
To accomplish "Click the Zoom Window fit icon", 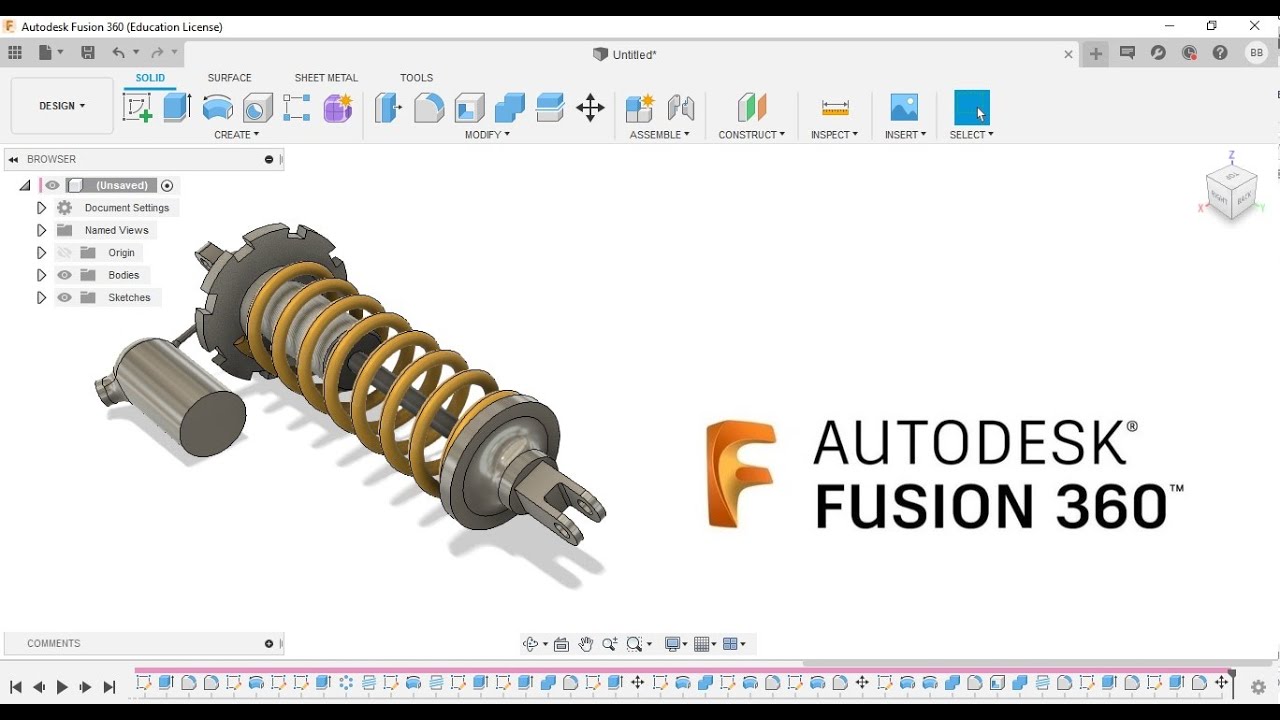I will point(634,644).
